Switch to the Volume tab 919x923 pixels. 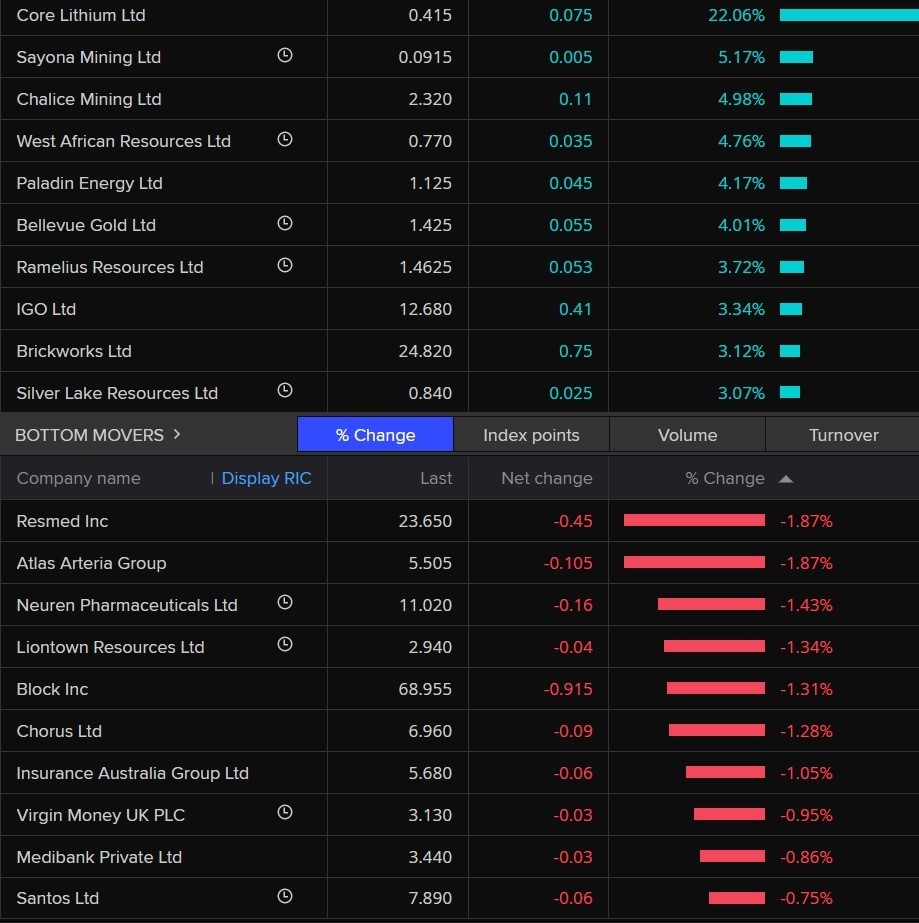tap(688, 435)
